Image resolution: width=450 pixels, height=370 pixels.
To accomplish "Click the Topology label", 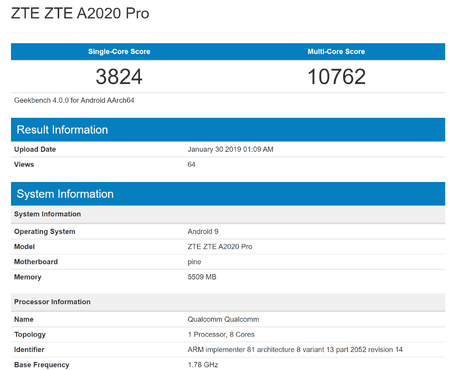I will [x=30, y=335].
